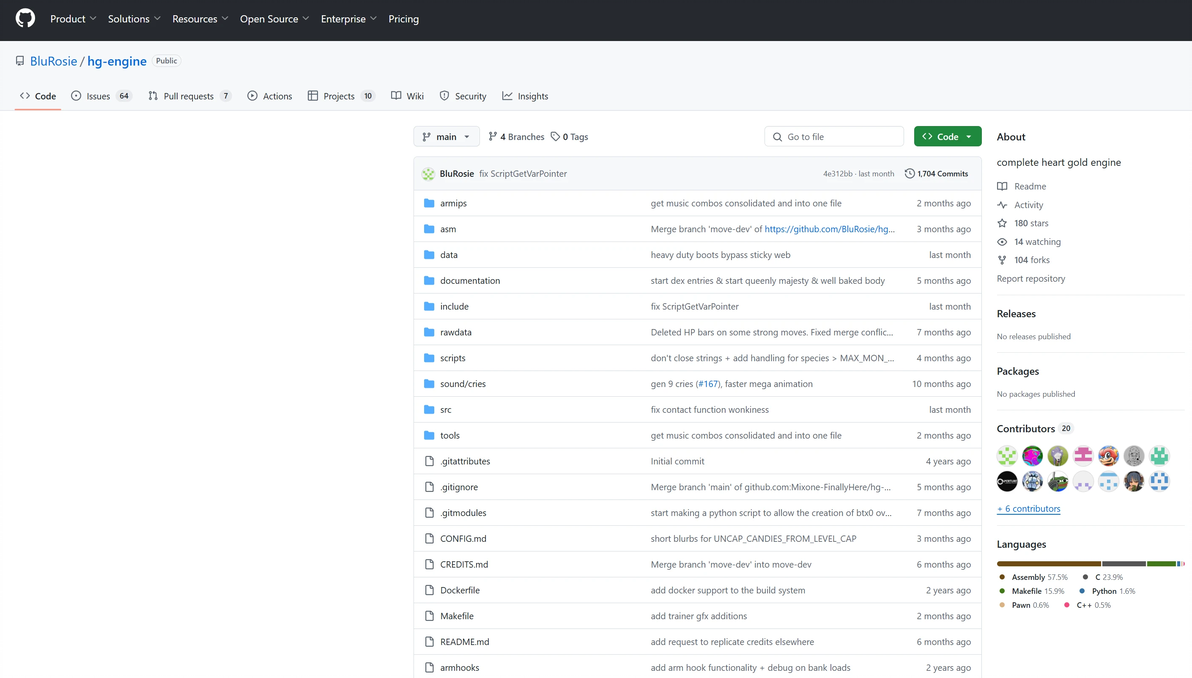This screenshot has height=678, width=1192.
Task: Click the forks icon in About
Action: tap(1002, 260)
